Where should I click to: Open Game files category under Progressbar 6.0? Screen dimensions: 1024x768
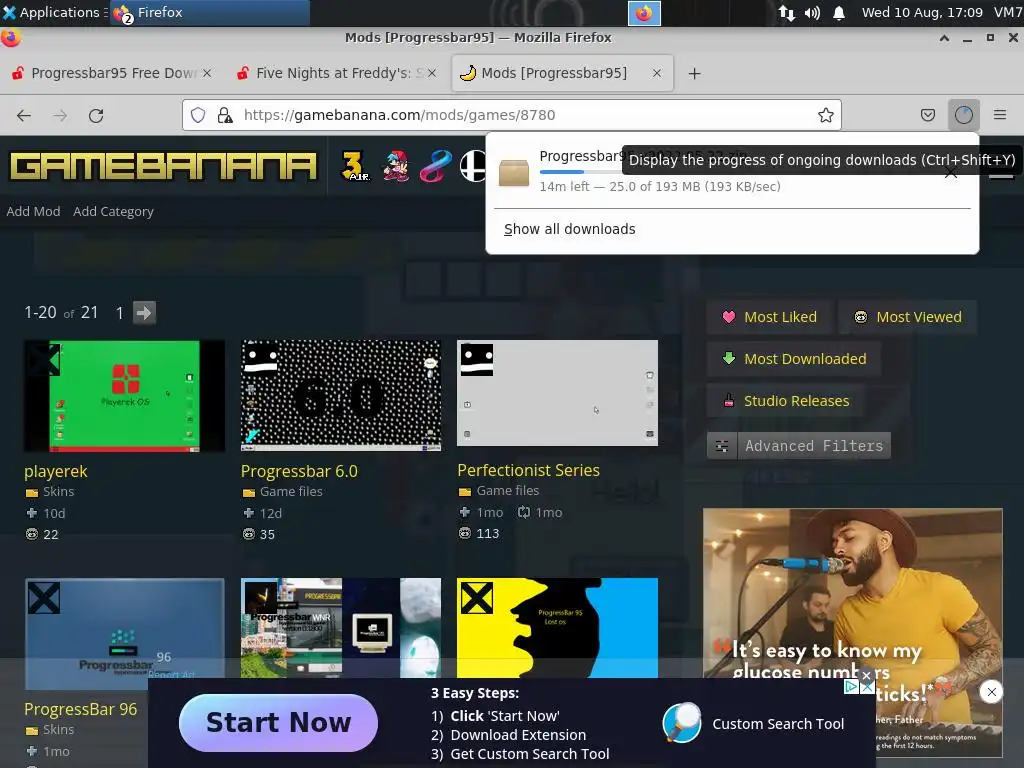(x=291, y=492)
